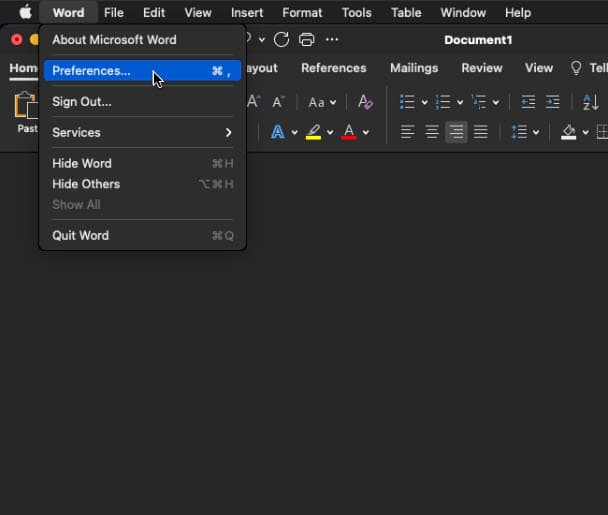Apply bullet list formatting
608x515 pixels.
(x=407, y=102)
